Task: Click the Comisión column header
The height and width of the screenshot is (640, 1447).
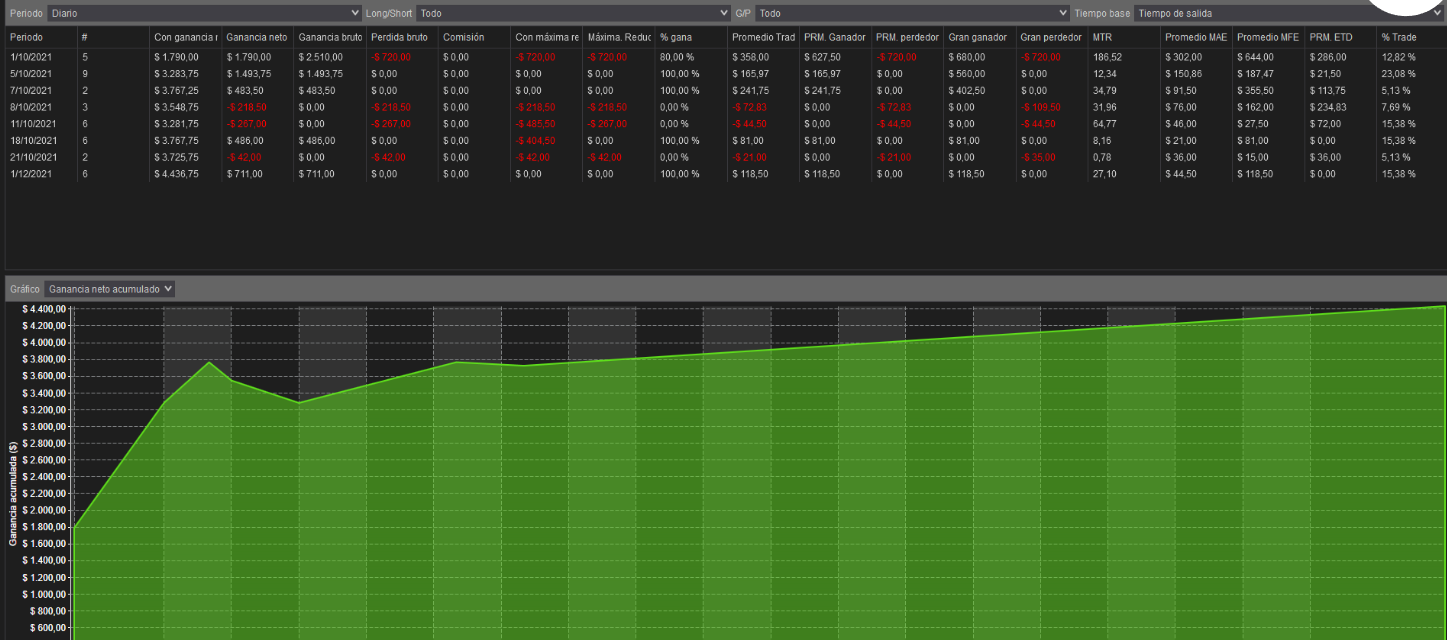Action: pos(464,37)
